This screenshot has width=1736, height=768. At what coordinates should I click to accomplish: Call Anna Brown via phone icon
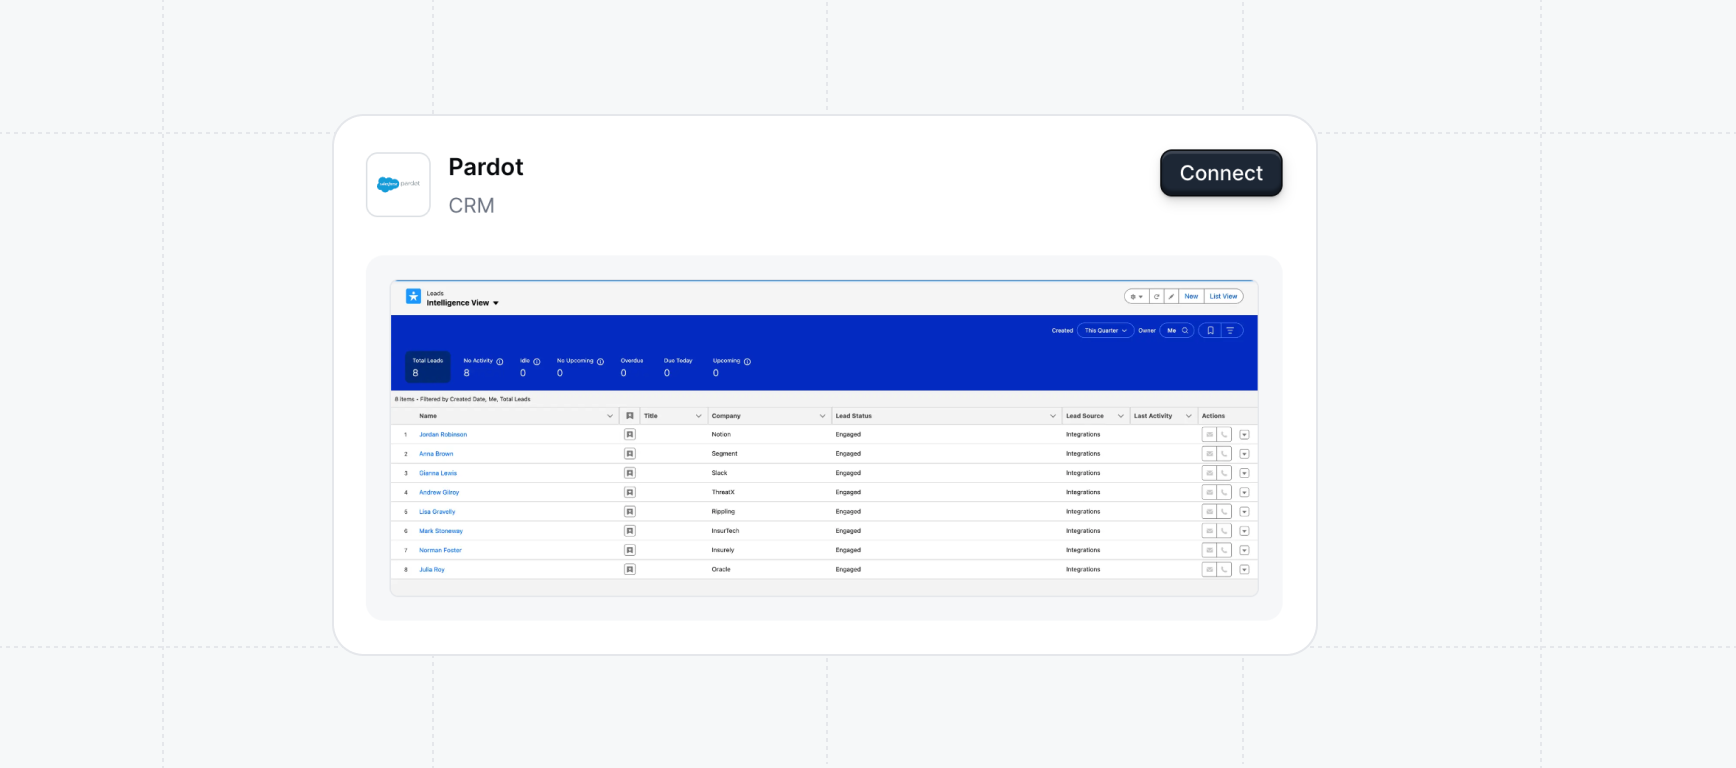click(1224, 454)
